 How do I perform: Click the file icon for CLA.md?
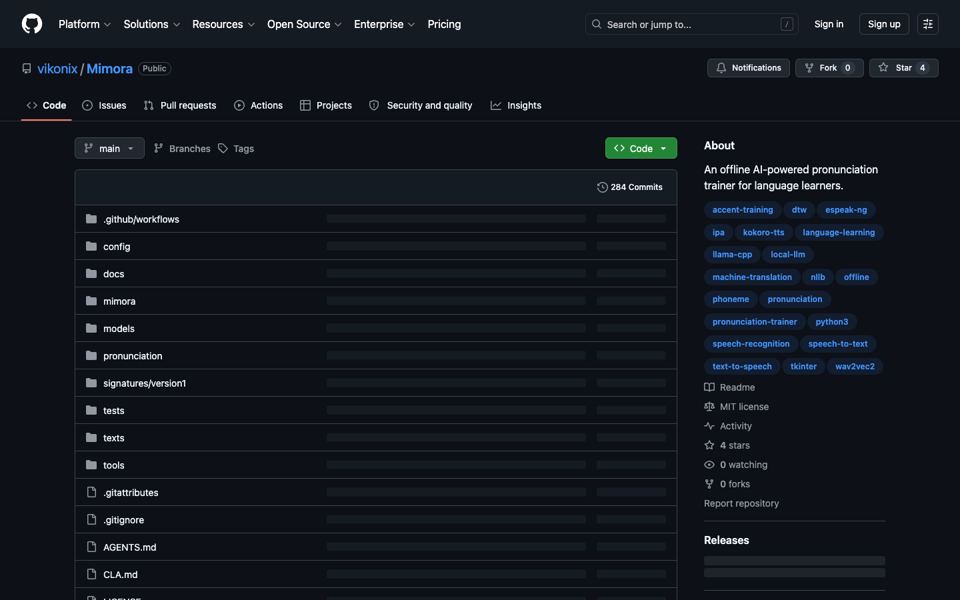click(x=91, y=574)
